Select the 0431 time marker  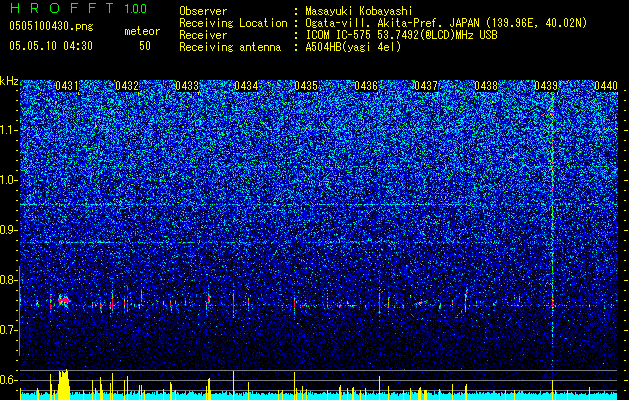pyautogui.click(x=67, y=86)
